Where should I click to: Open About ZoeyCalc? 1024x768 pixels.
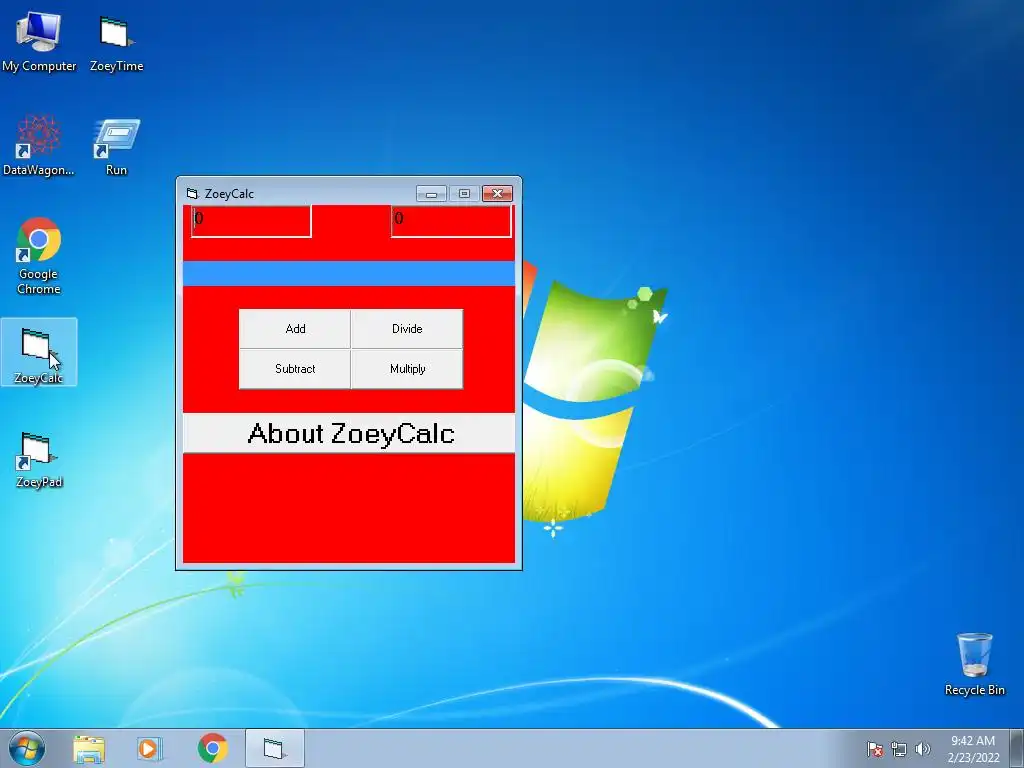349,433
